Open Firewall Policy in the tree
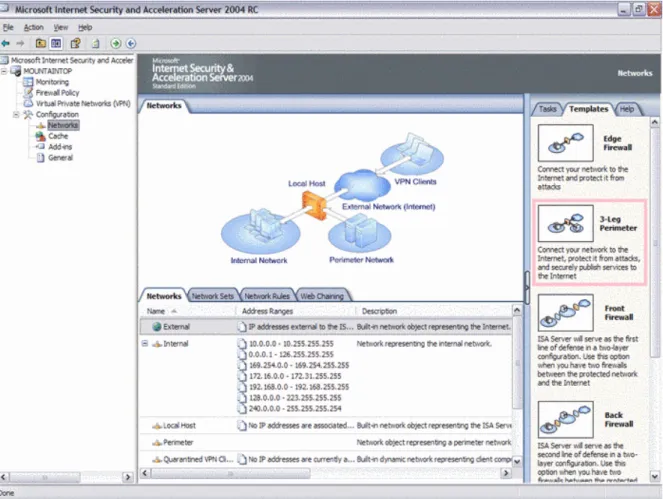This screenshot has height=499, width=663. pyautogui.click(x=57, y=93)
